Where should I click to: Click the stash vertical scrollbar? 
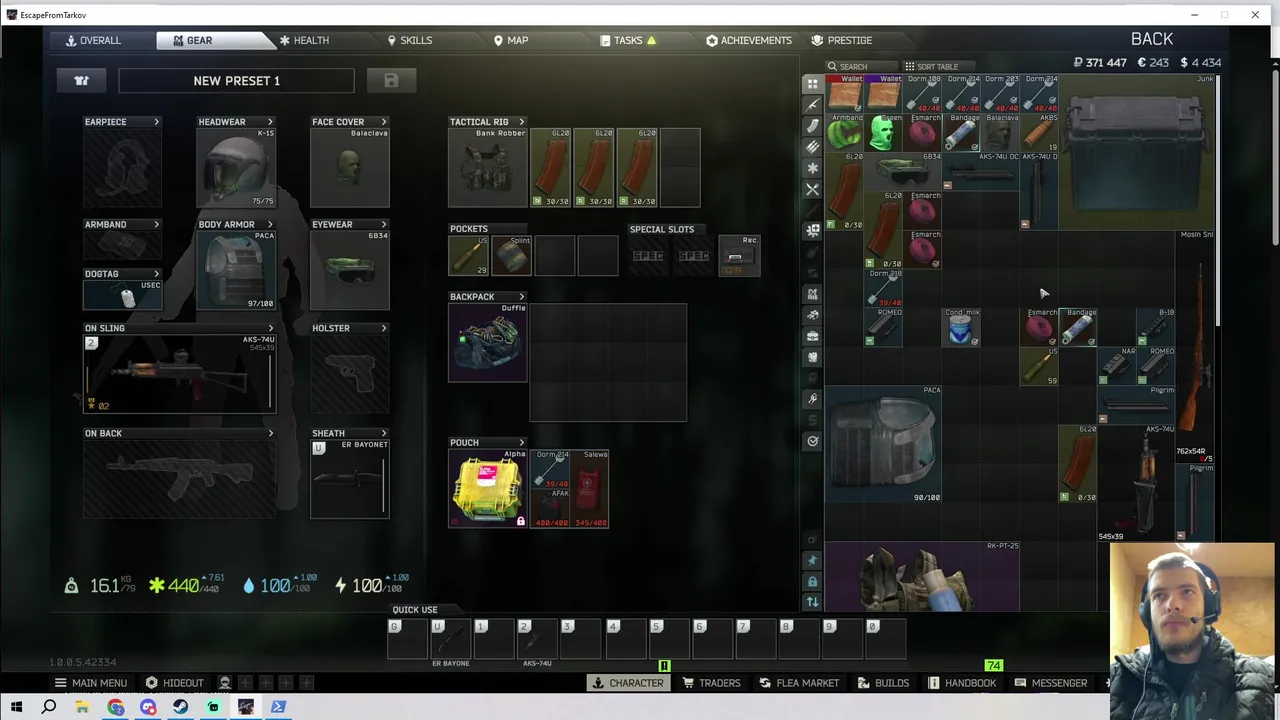[1218, 200]
